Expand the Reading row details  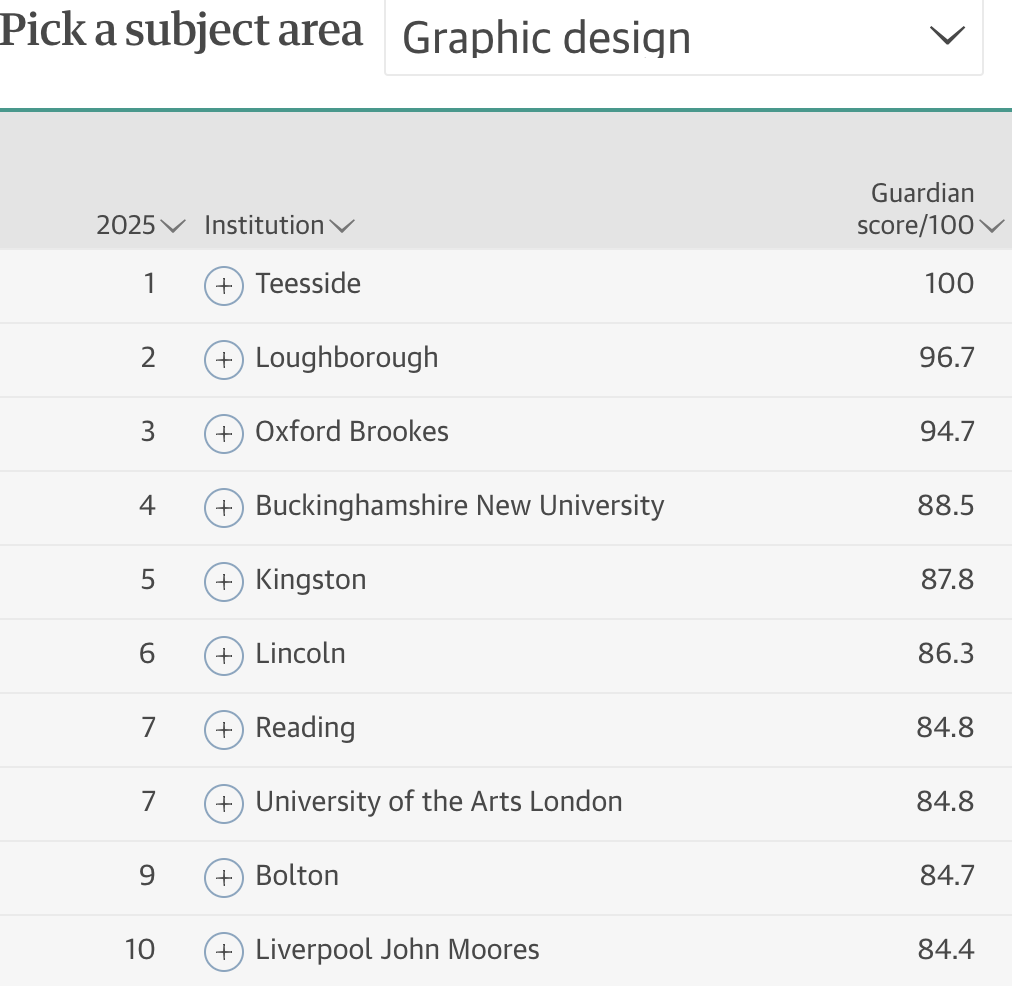223,730
